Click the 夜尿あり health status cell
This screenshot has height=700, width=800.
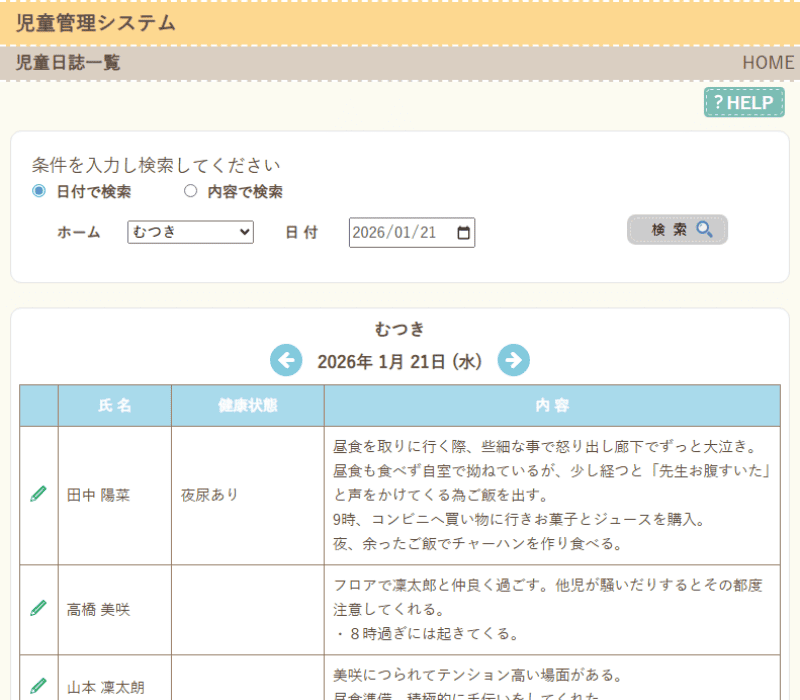[x=210, y=495]
